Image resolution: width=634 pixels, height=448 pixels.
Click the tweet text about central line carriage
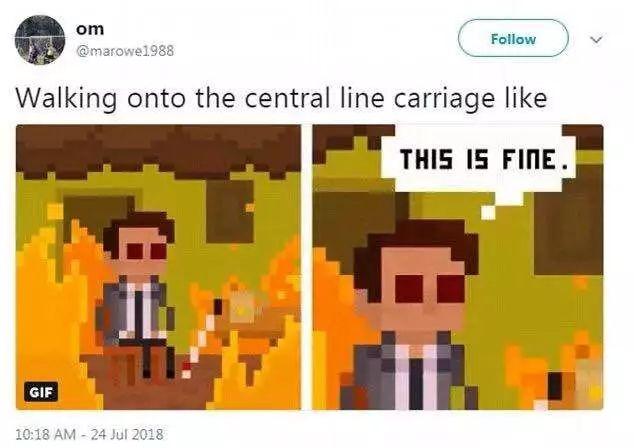click(281, 98)
